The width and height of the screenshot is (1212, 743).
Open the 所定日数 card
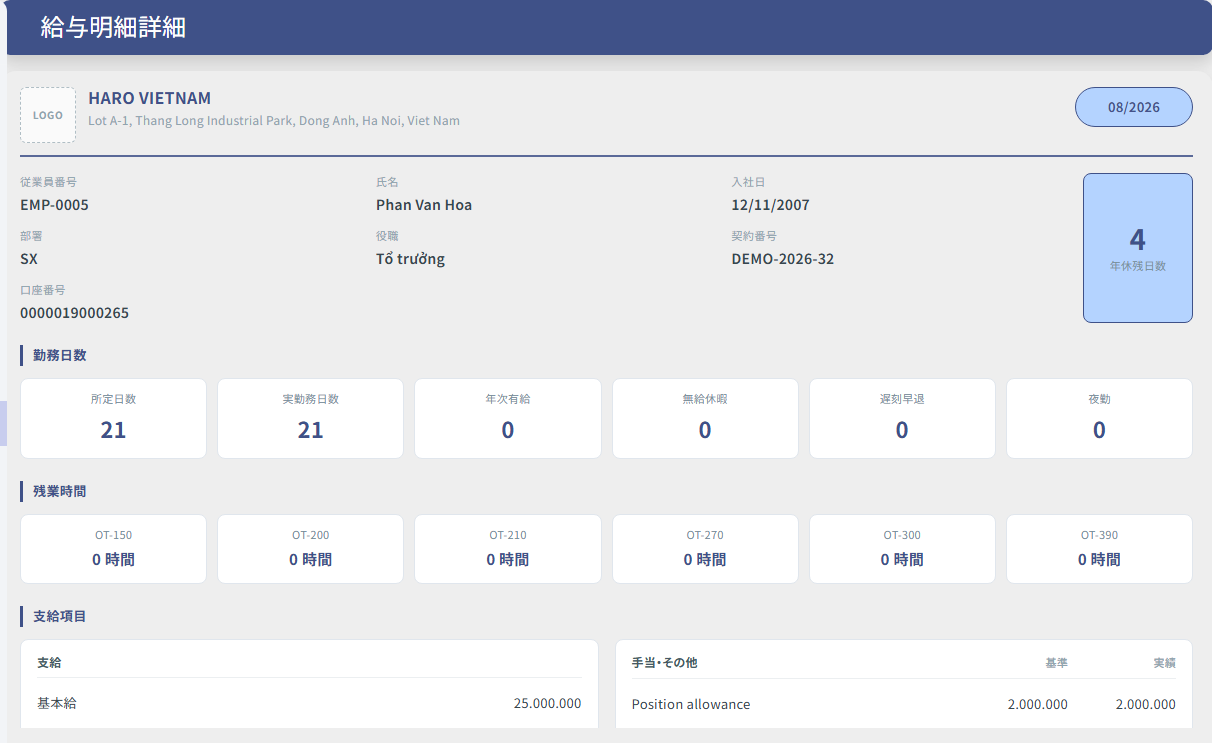tap(113, 418)
